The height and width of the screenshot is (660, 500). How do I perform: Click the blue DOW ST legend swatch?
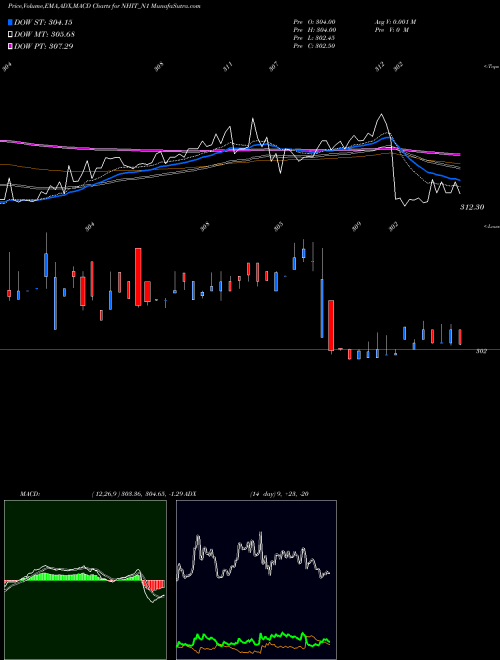[x=10, y=22]
